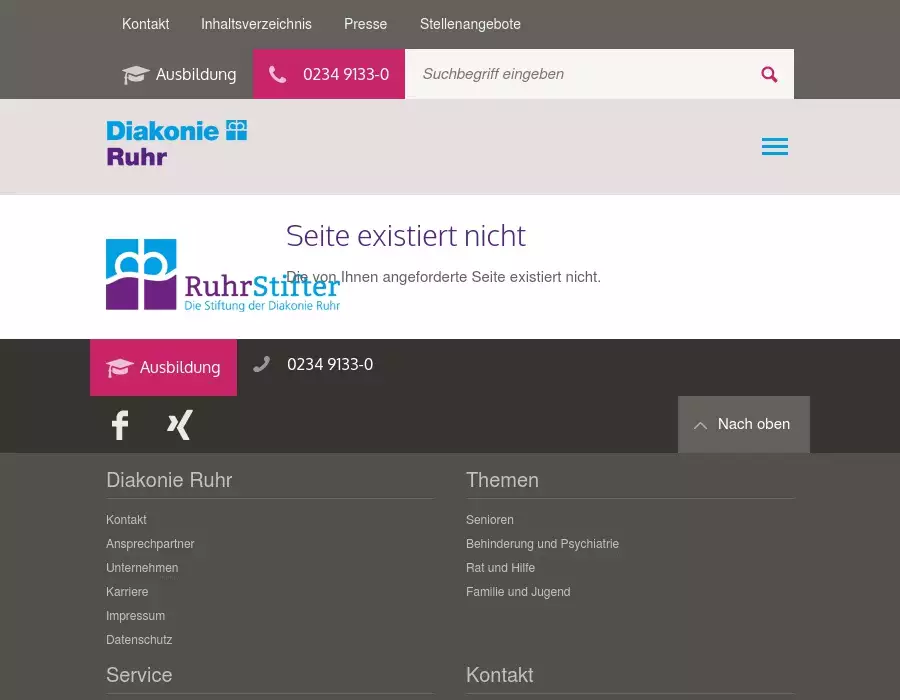Click the Facebook icon in footer

[x=120, y=425]
